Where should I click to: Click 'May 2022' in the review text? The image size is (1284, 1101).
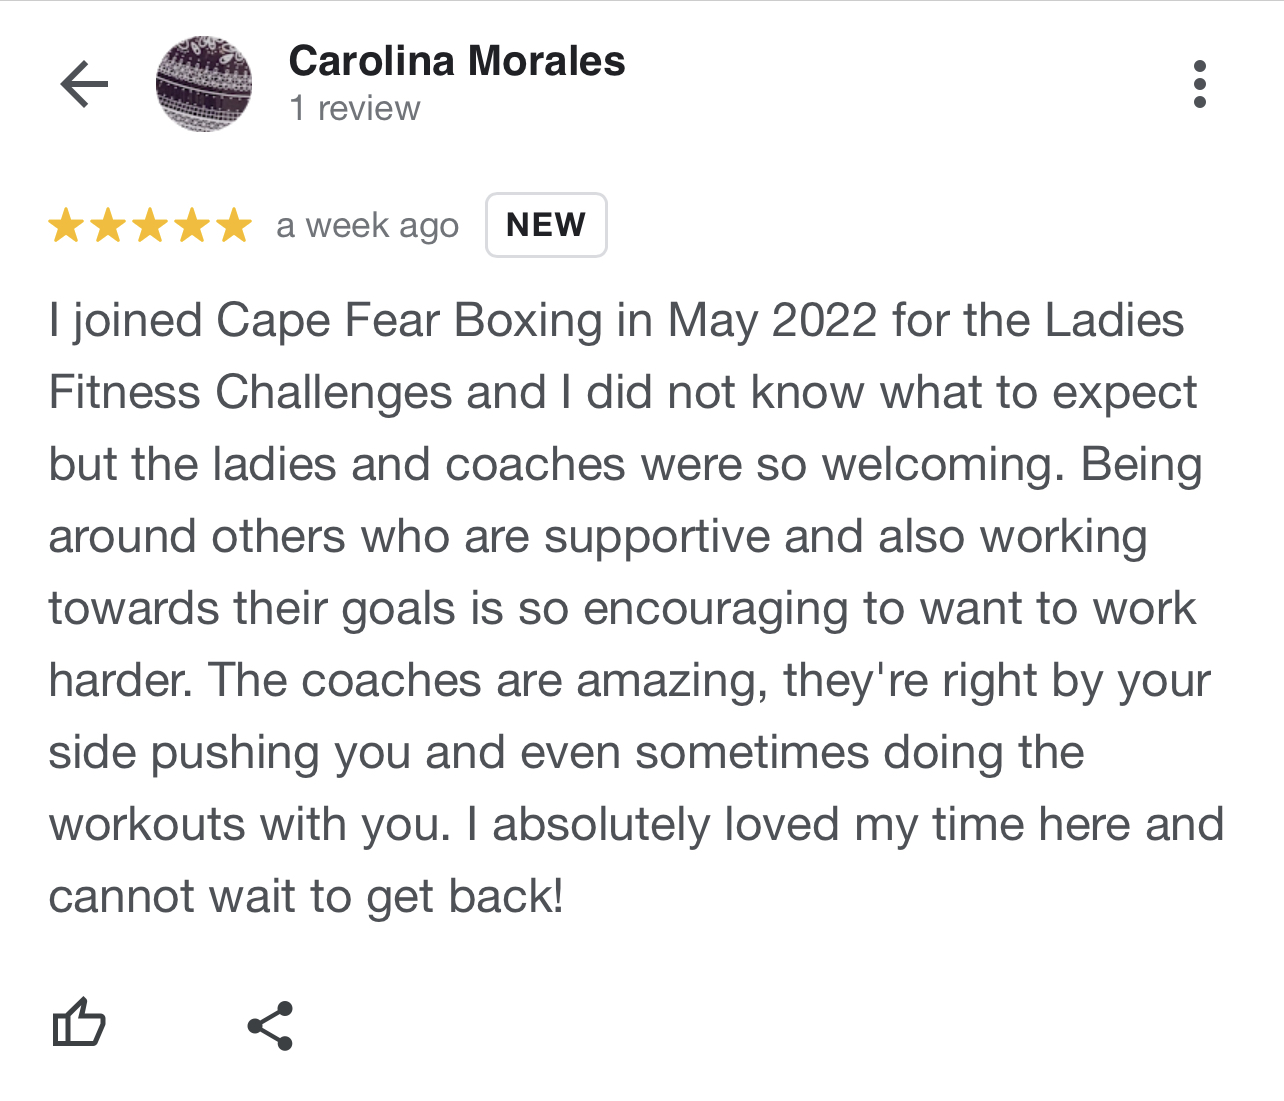coord(772,321)
